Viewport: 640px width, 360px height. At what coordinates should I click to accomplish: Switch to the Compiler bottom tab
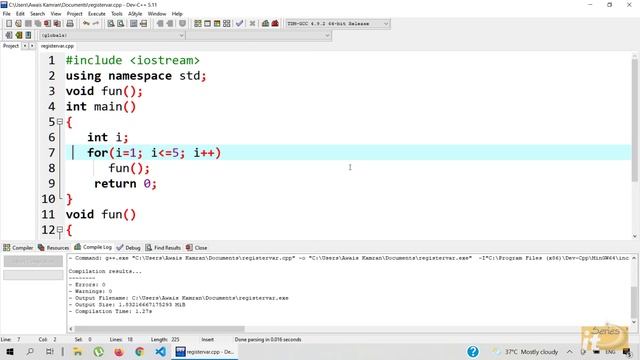tap(18, 248)
